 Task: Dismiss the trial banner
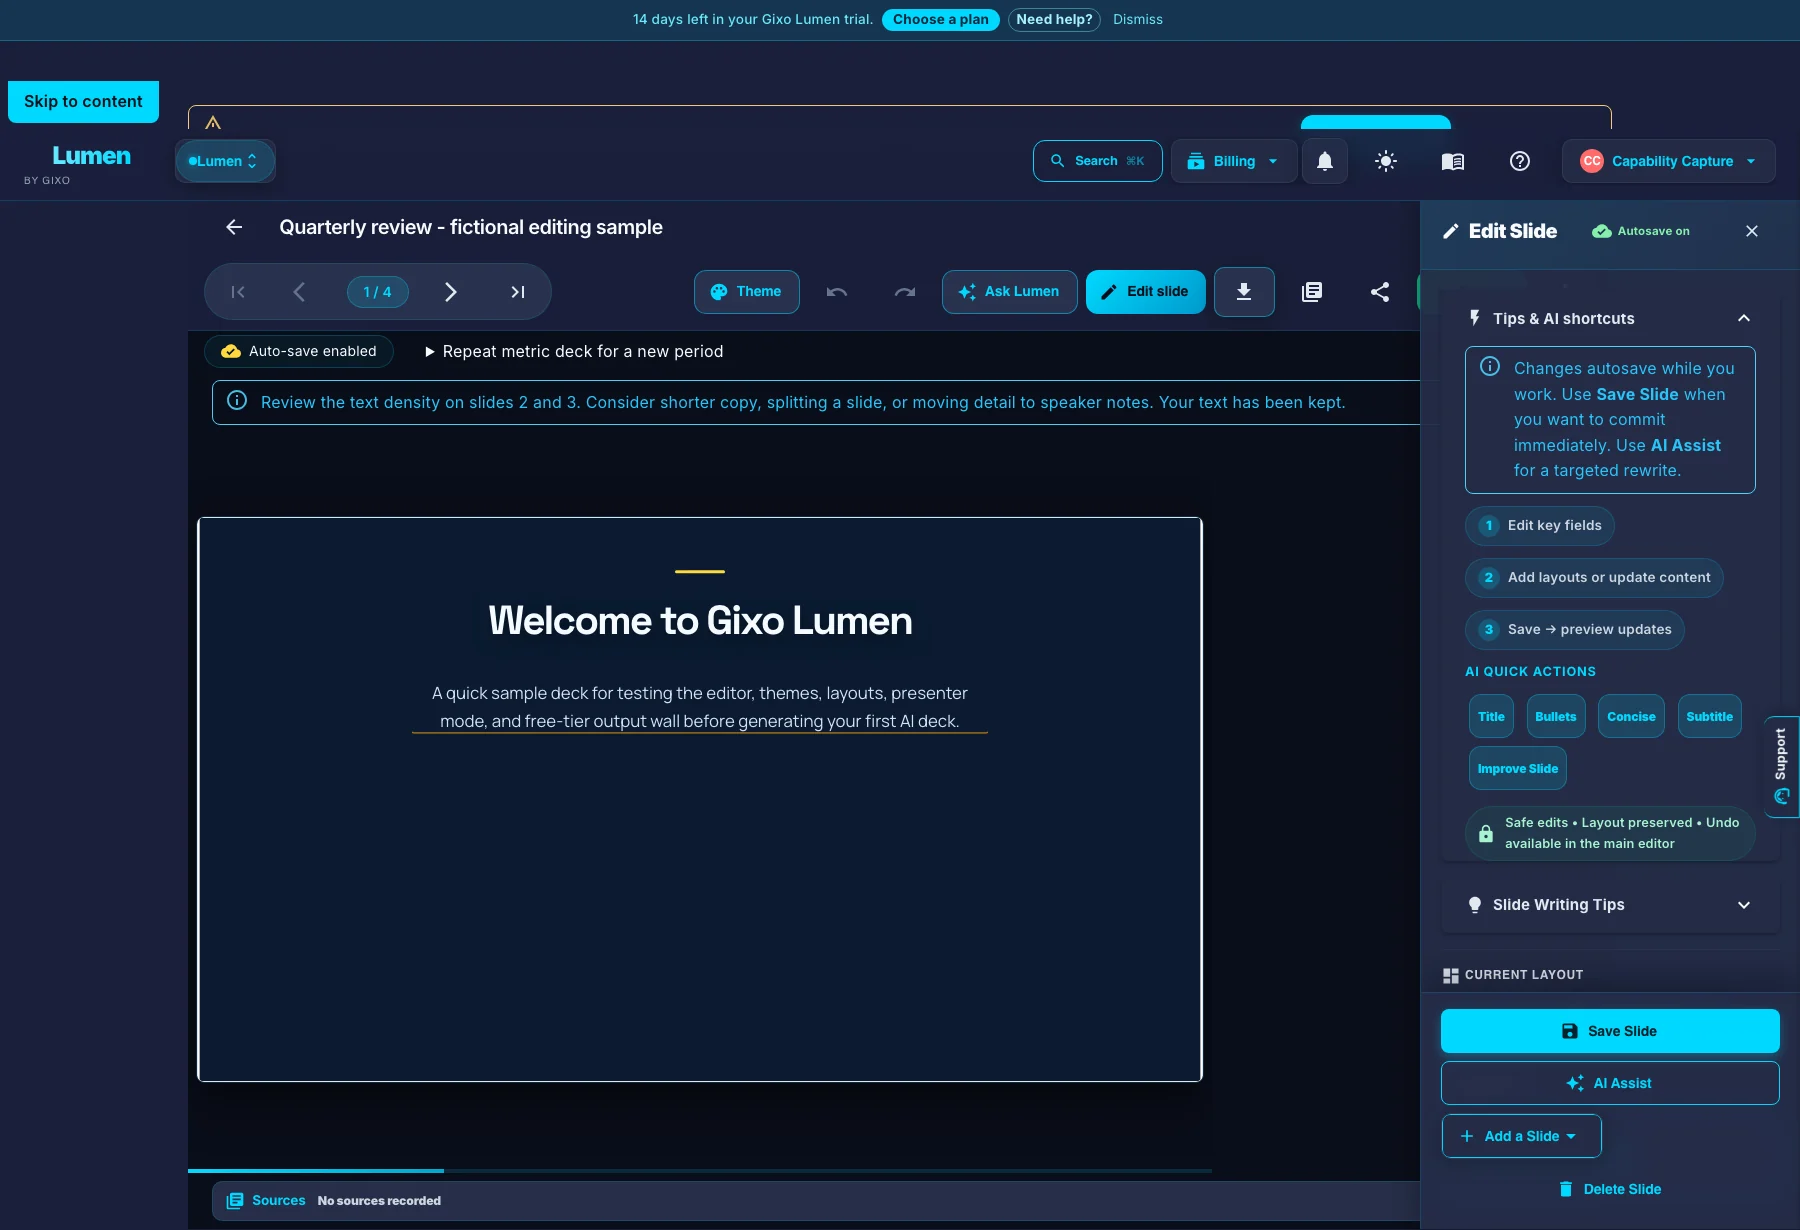pyautogui.click(x=1138, y=19)
